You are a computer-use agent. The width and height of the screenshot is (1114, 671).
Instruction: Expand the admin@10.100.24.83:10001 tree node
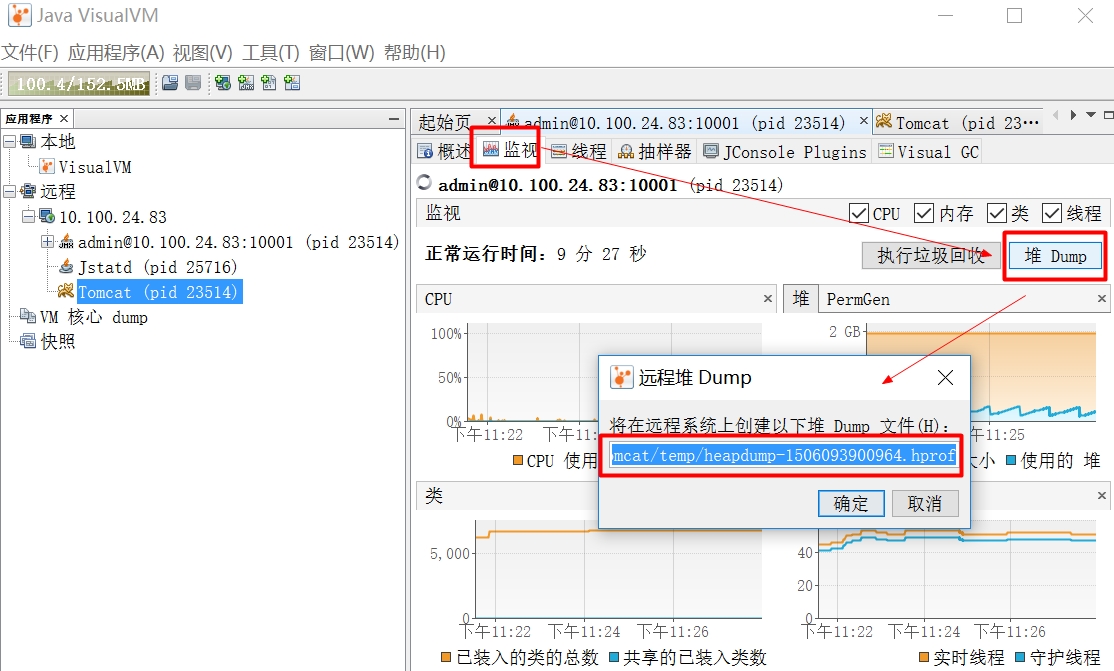(48, 242)
